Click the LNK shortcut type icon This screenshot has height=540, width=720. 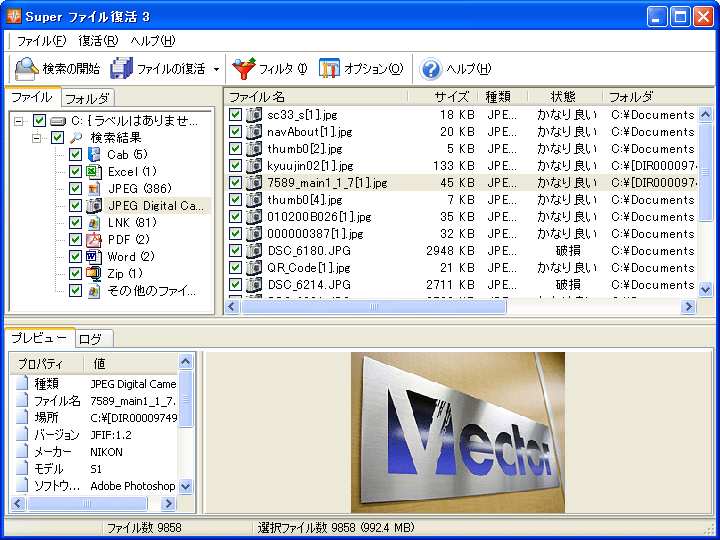(94, 223)
